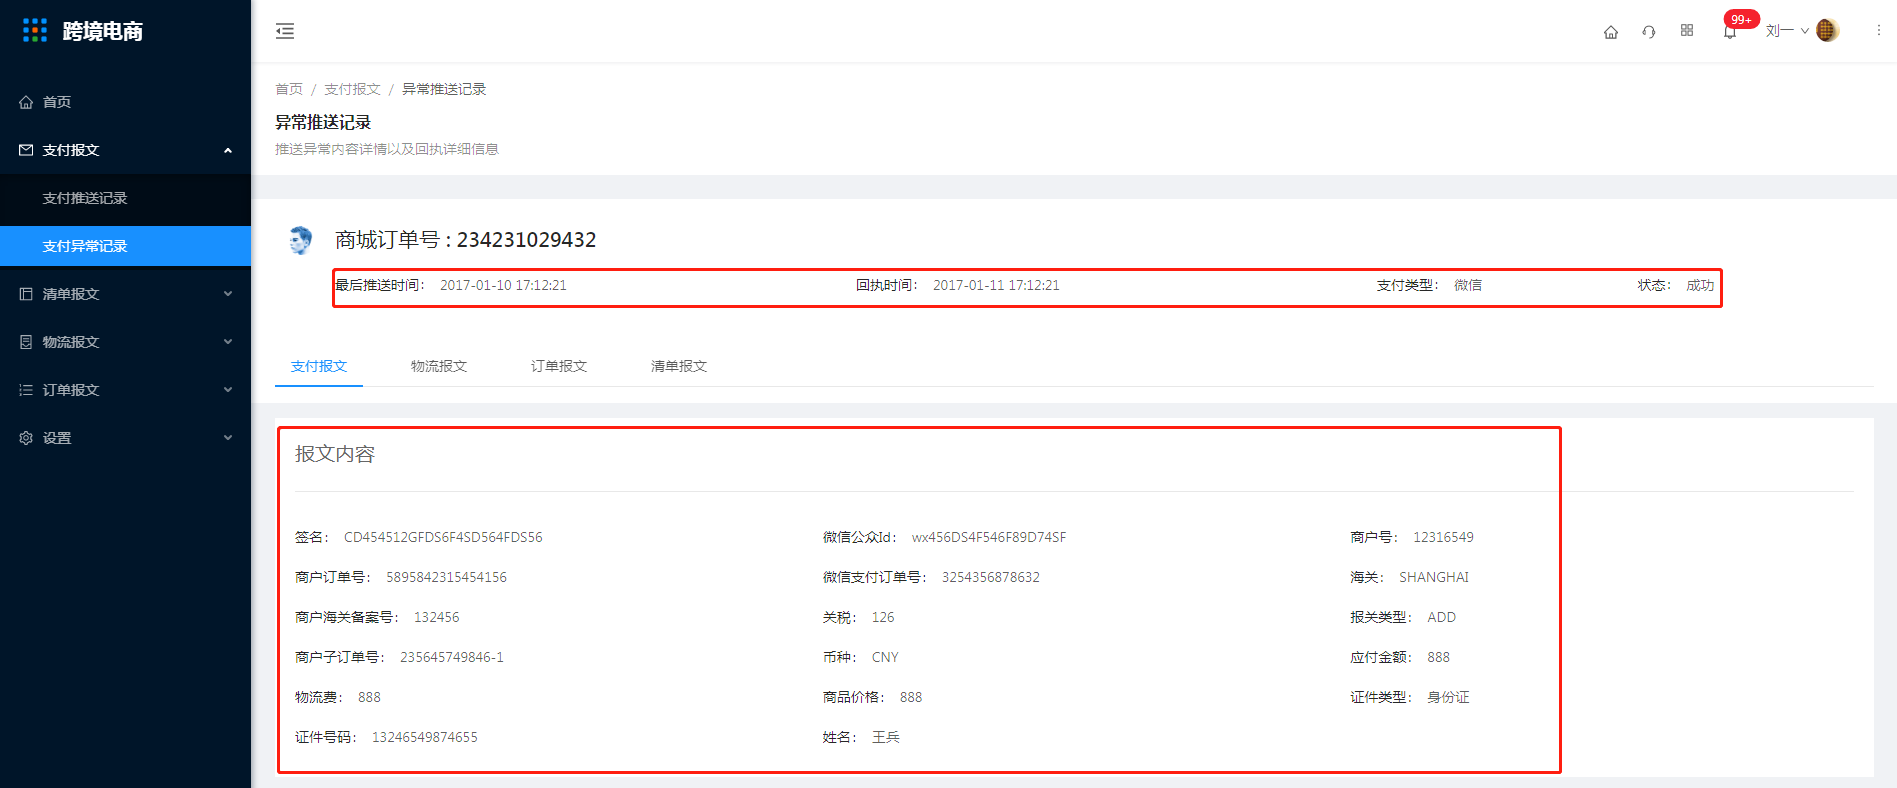Click 关税 value 126
Image resolution: width=1897 pixels, height=788 pixels.
pyautogui.click(x=883, y=617)
